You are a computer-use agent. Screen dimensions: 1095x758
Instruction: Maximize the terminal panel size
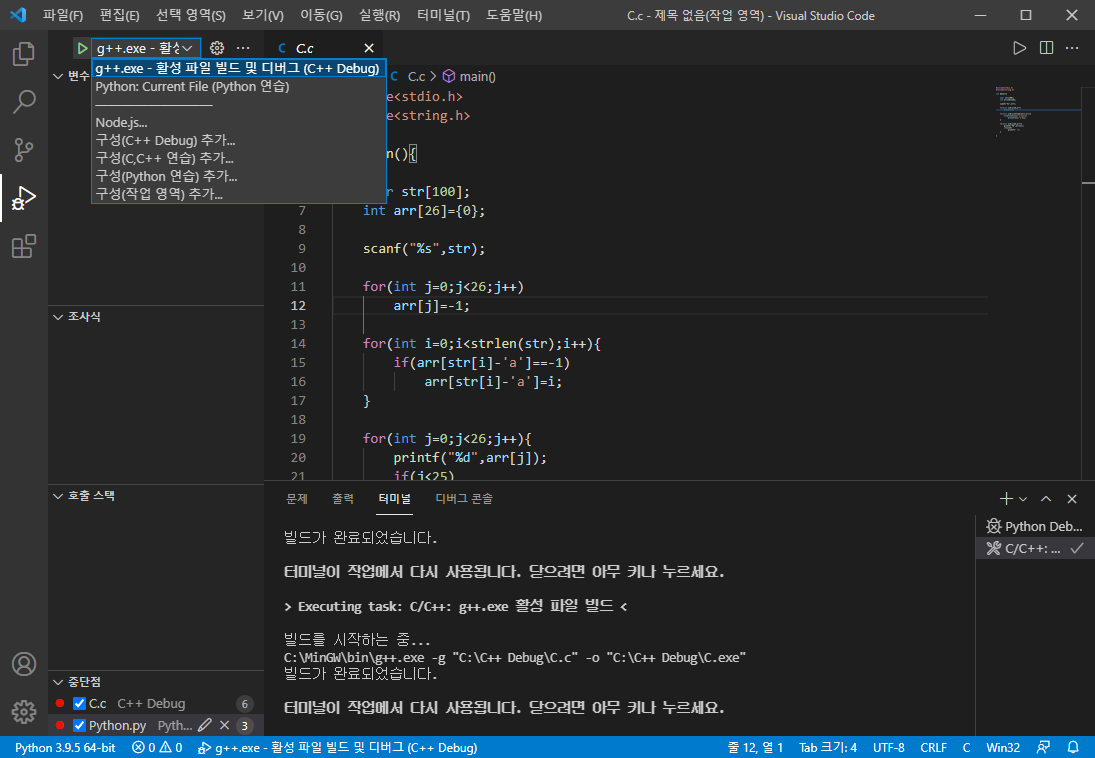1046,499
